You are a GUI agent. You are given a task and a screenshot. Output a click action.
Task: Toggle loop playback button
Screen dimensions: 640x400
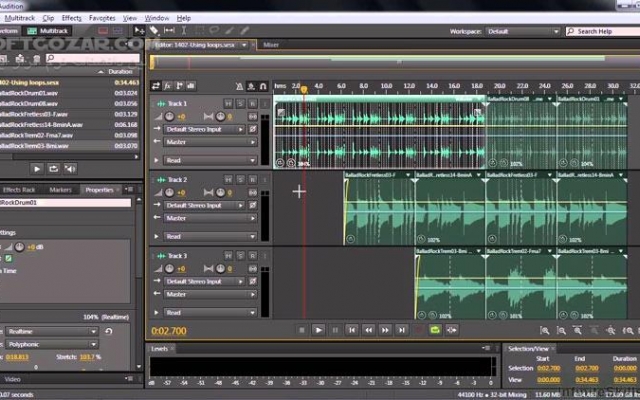click(435, 330)
